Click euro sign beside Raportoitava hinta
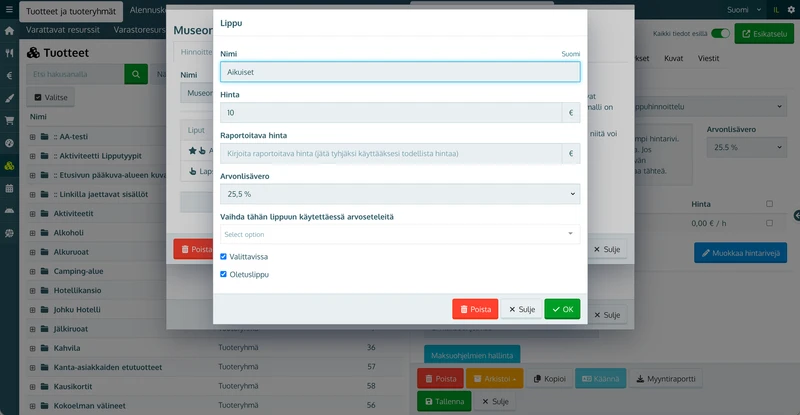Viewport: 800px width, 415px height. point(571,154)
